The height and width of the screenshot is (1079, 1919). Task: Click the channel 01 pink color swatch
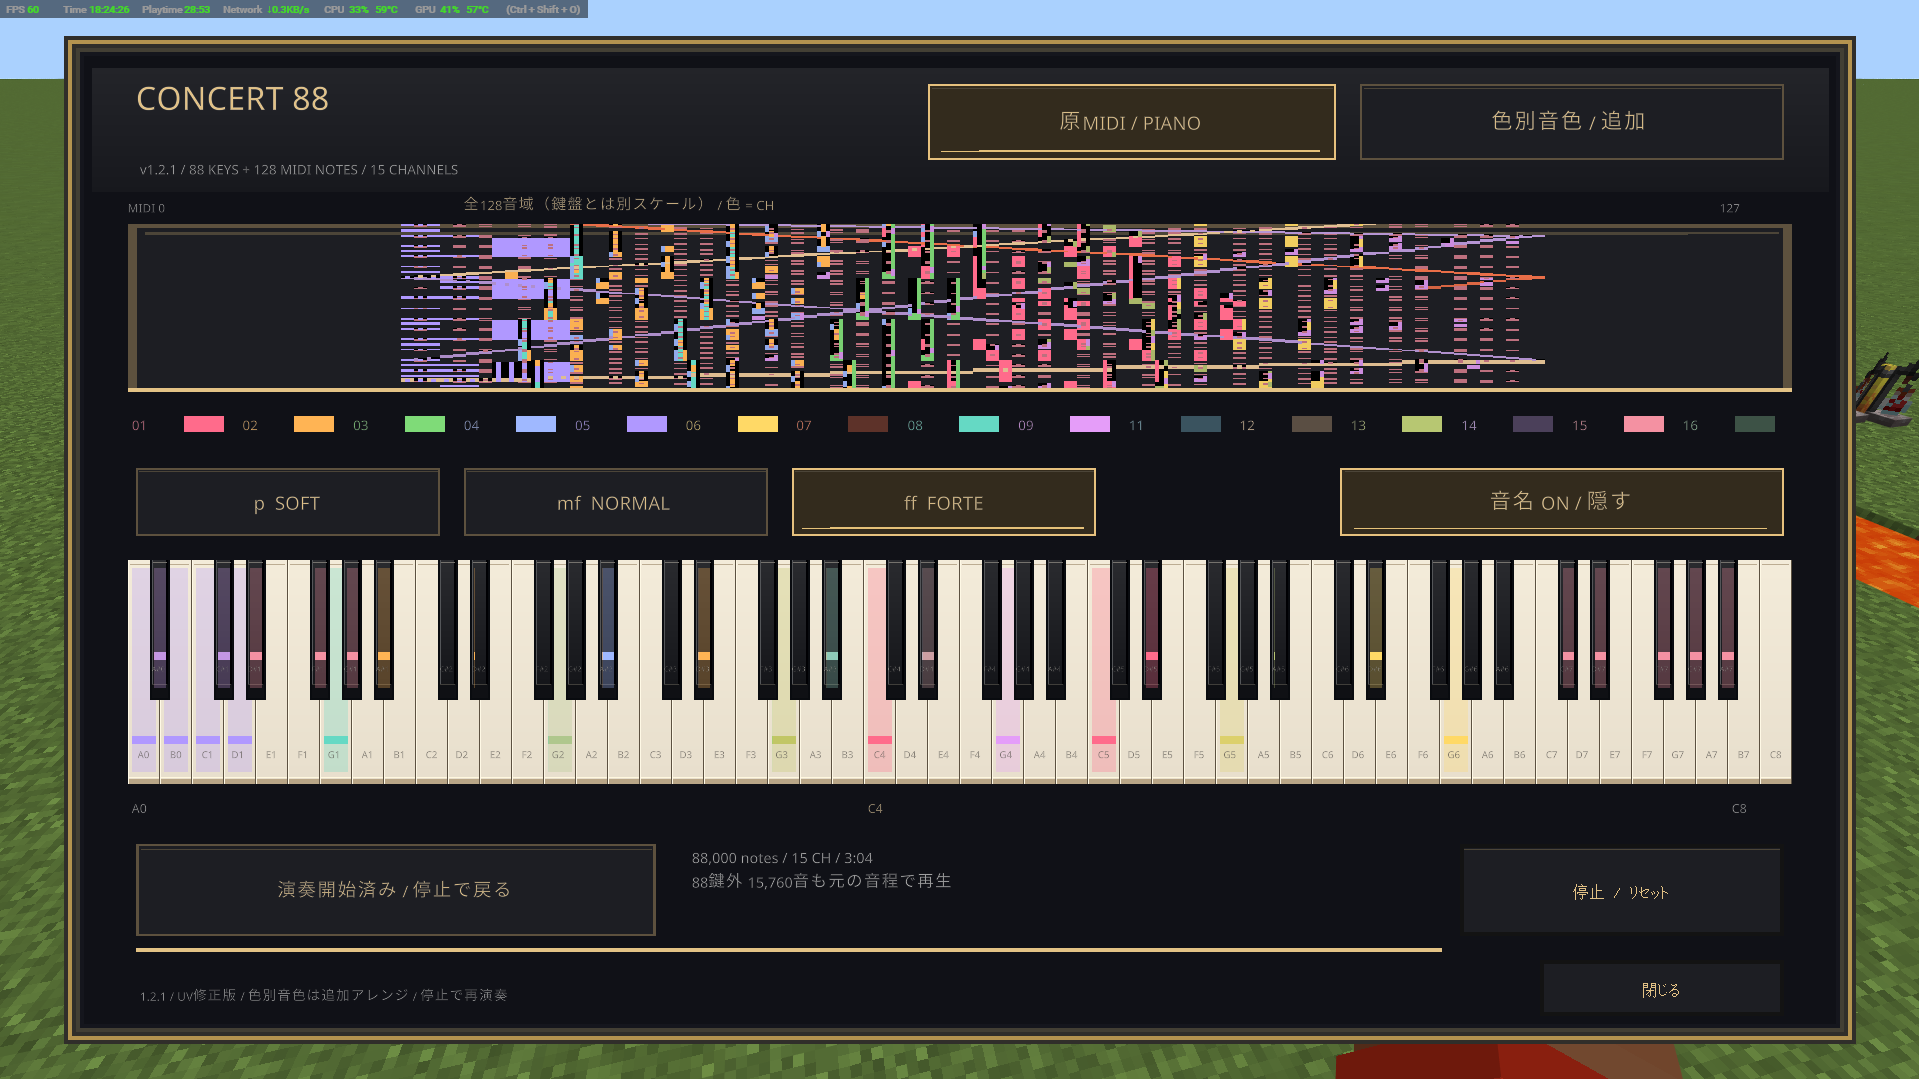[x=204, y=424]
